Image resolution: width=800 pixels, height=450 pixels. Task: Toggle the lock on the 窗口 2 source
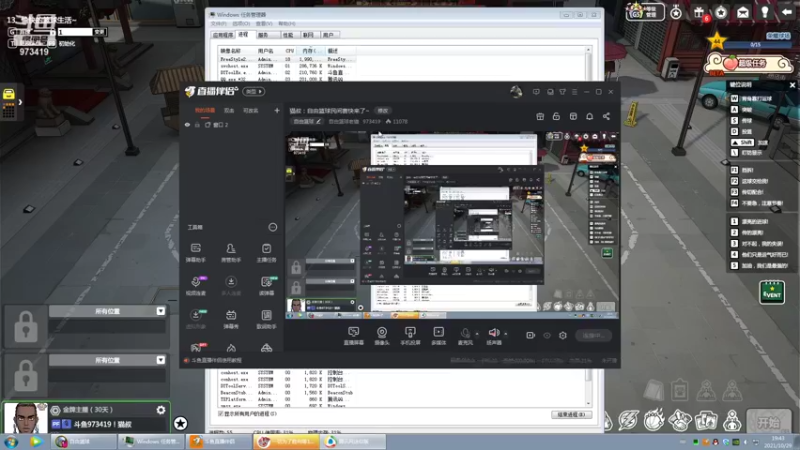coord(197,125)
